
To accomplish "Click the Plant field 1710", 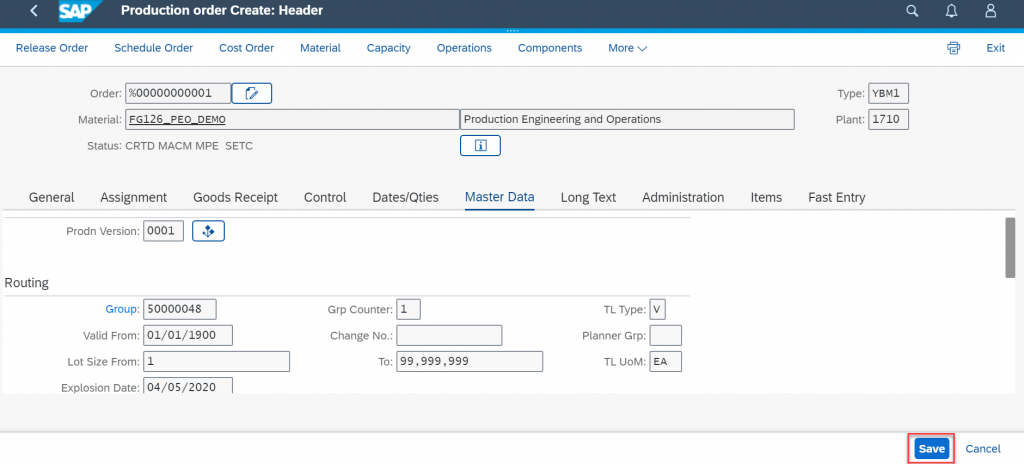I will 889,120.
